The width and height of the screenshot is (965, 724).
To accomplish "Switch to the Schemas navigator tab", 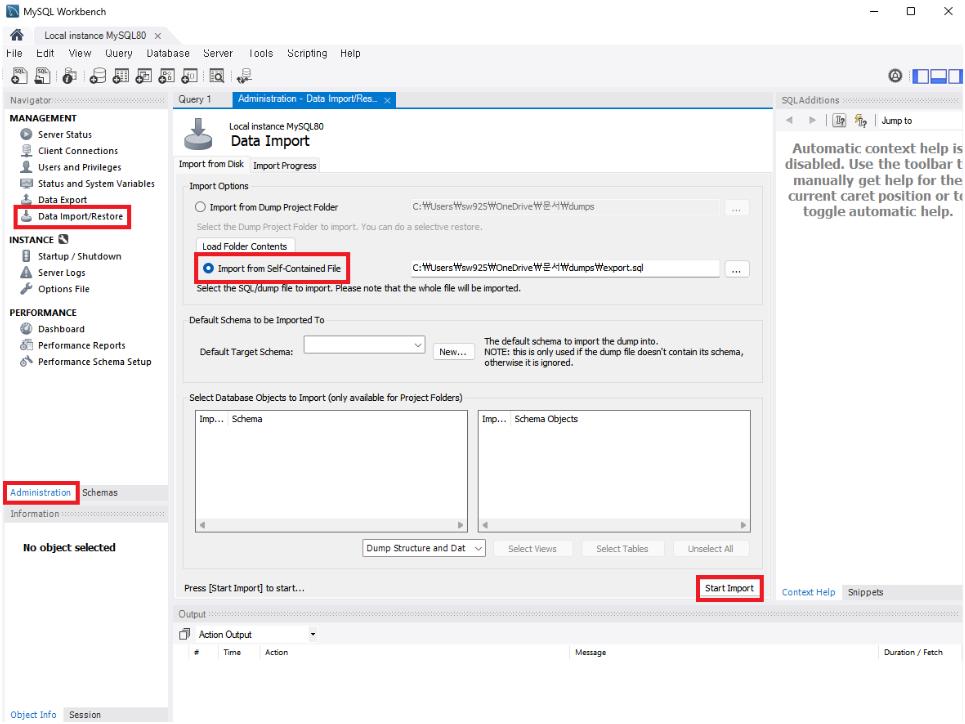I will tap(100, 493).
